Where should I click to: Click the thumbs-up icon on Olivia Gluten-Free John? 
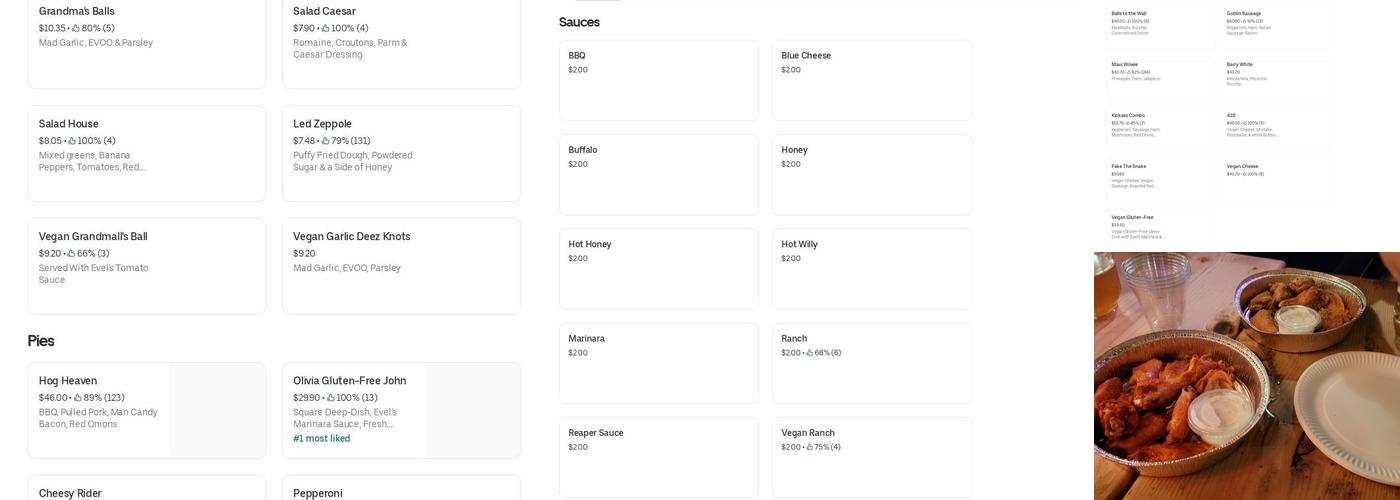[330, 398]
